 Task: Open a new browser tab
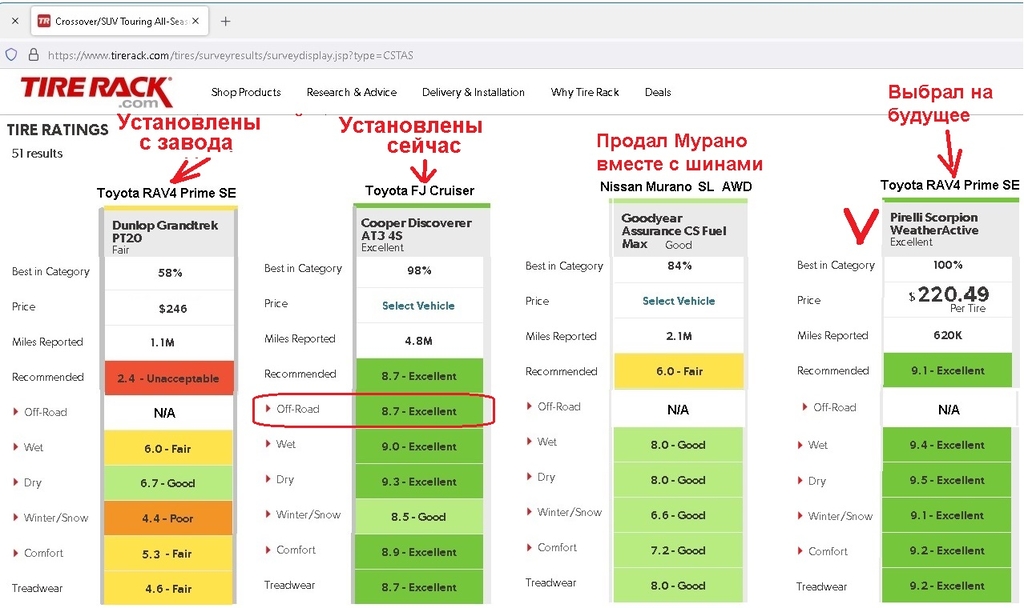[x=225, y=21]
